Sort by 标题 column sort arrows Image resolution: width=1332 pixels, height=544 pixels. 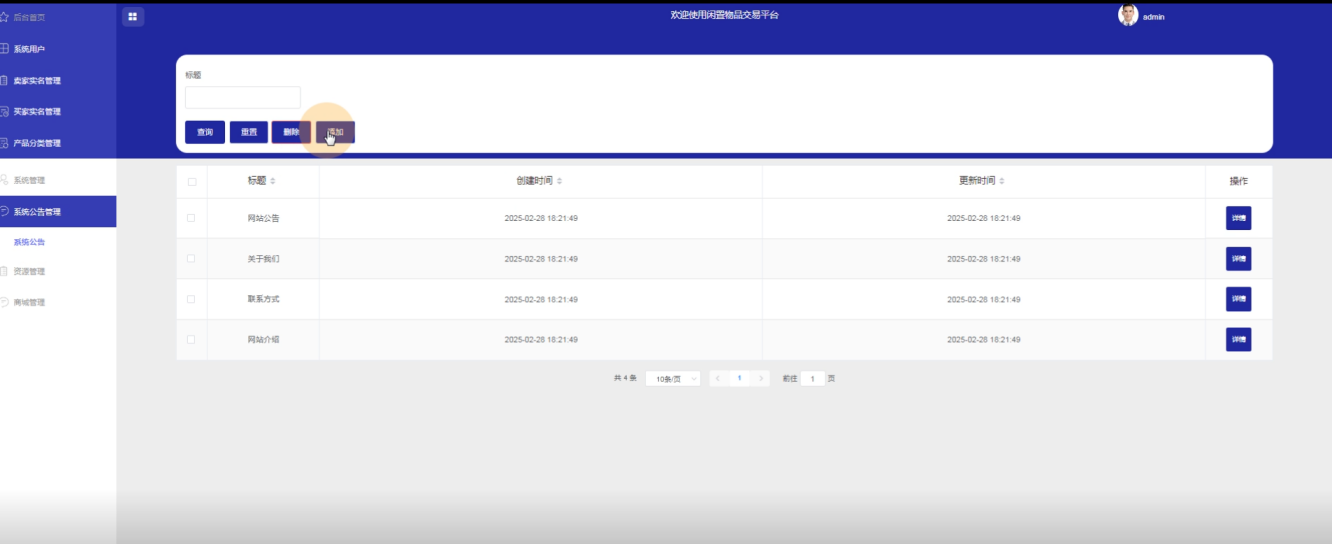click(273, 181)
